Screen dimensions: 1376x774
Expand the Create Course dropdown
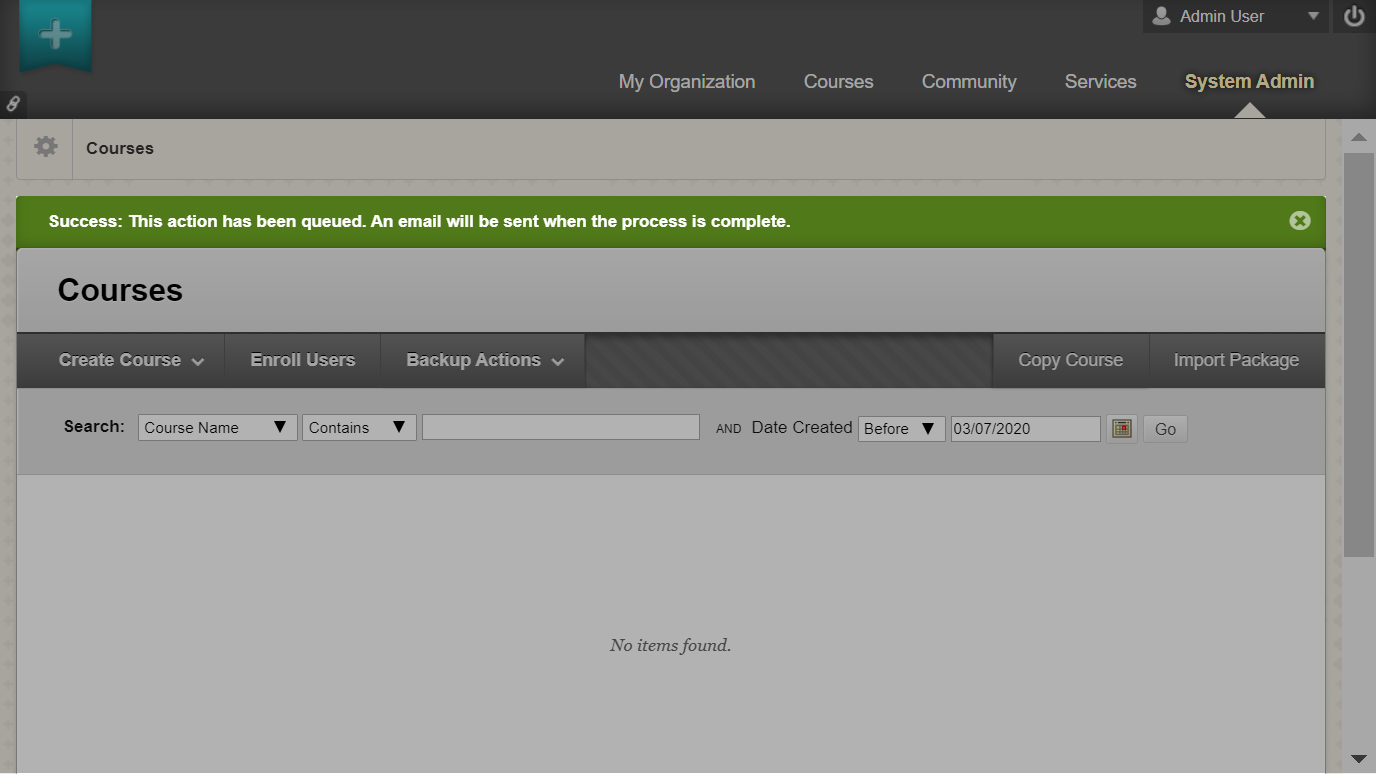[x=119, y=360]
